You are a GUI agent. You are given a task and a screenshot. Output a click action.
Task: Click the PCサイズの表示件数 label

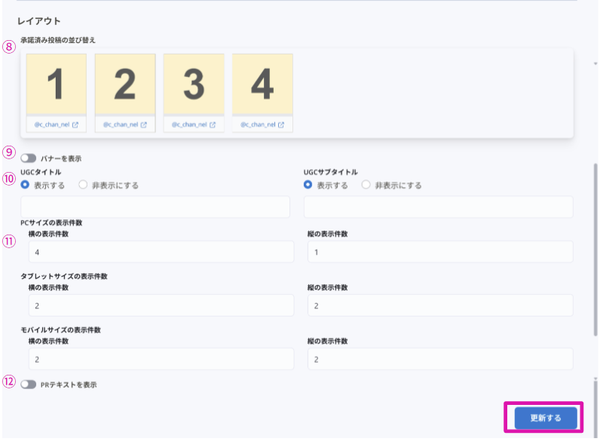pyautogui.click(x=51, y=223)
